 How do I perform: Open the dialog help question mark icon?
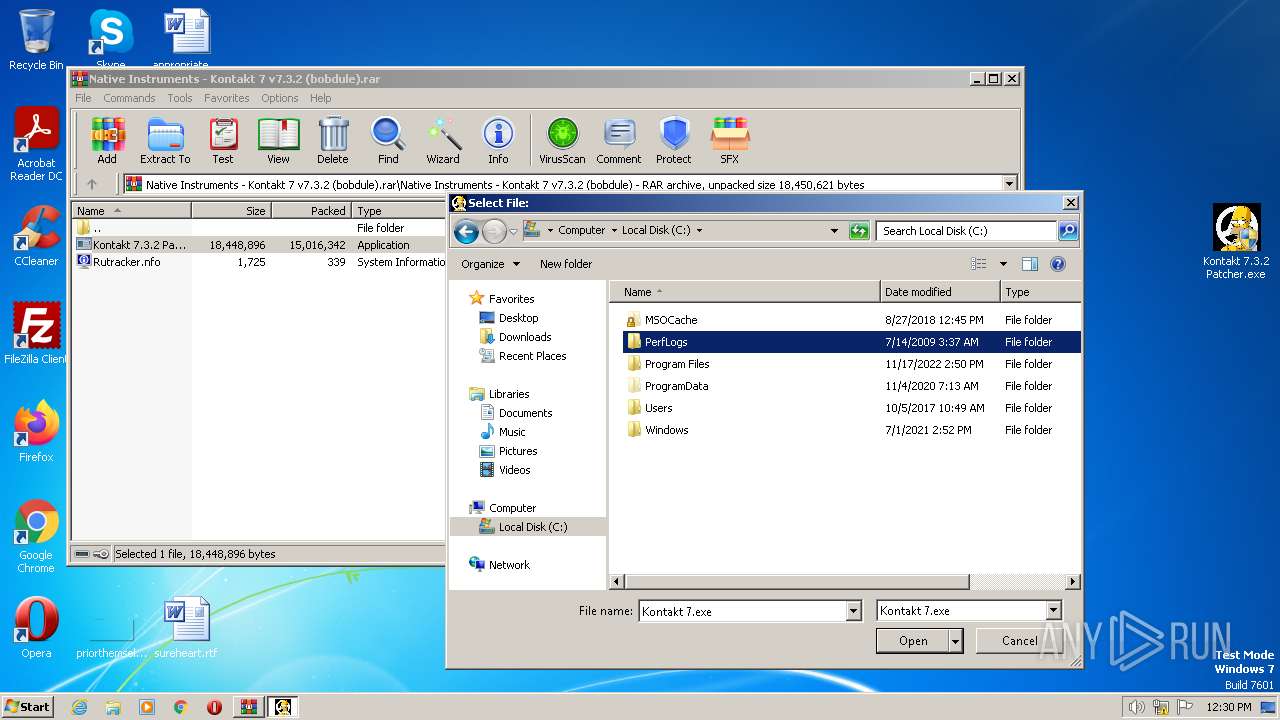tap(1058, 264)
